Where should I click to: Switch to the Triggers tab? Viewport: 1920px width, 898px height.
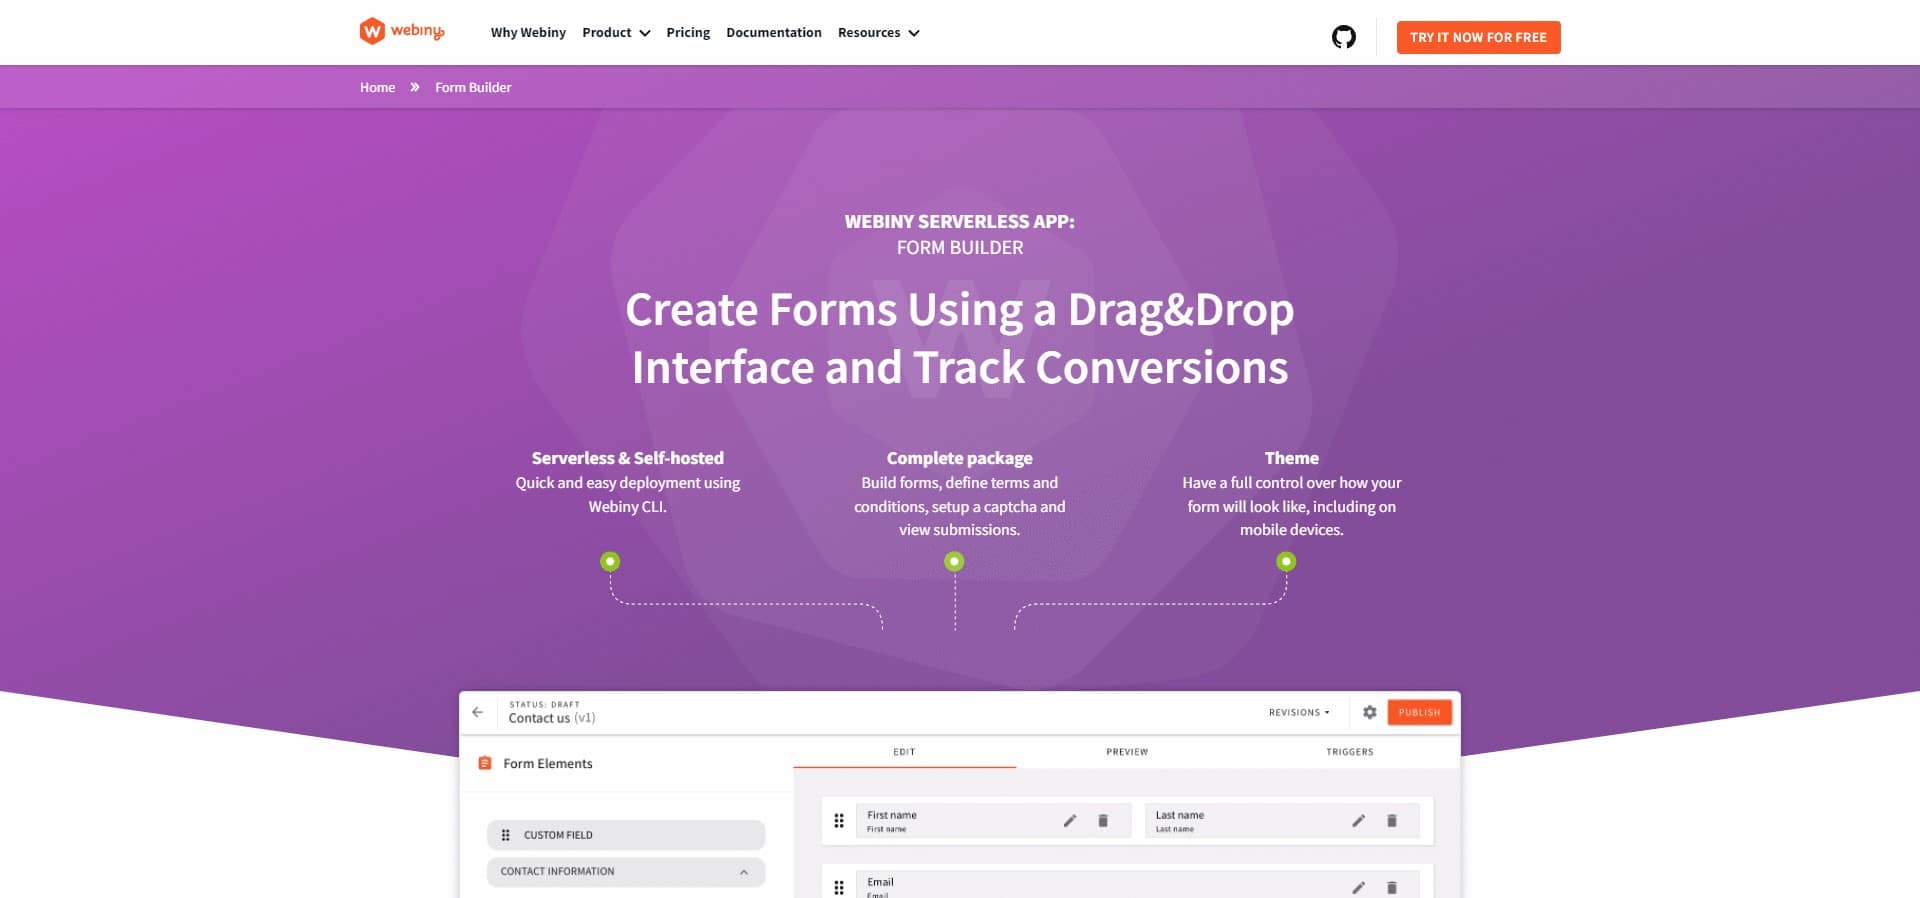pyautogui.click(x=1349, y=752)
